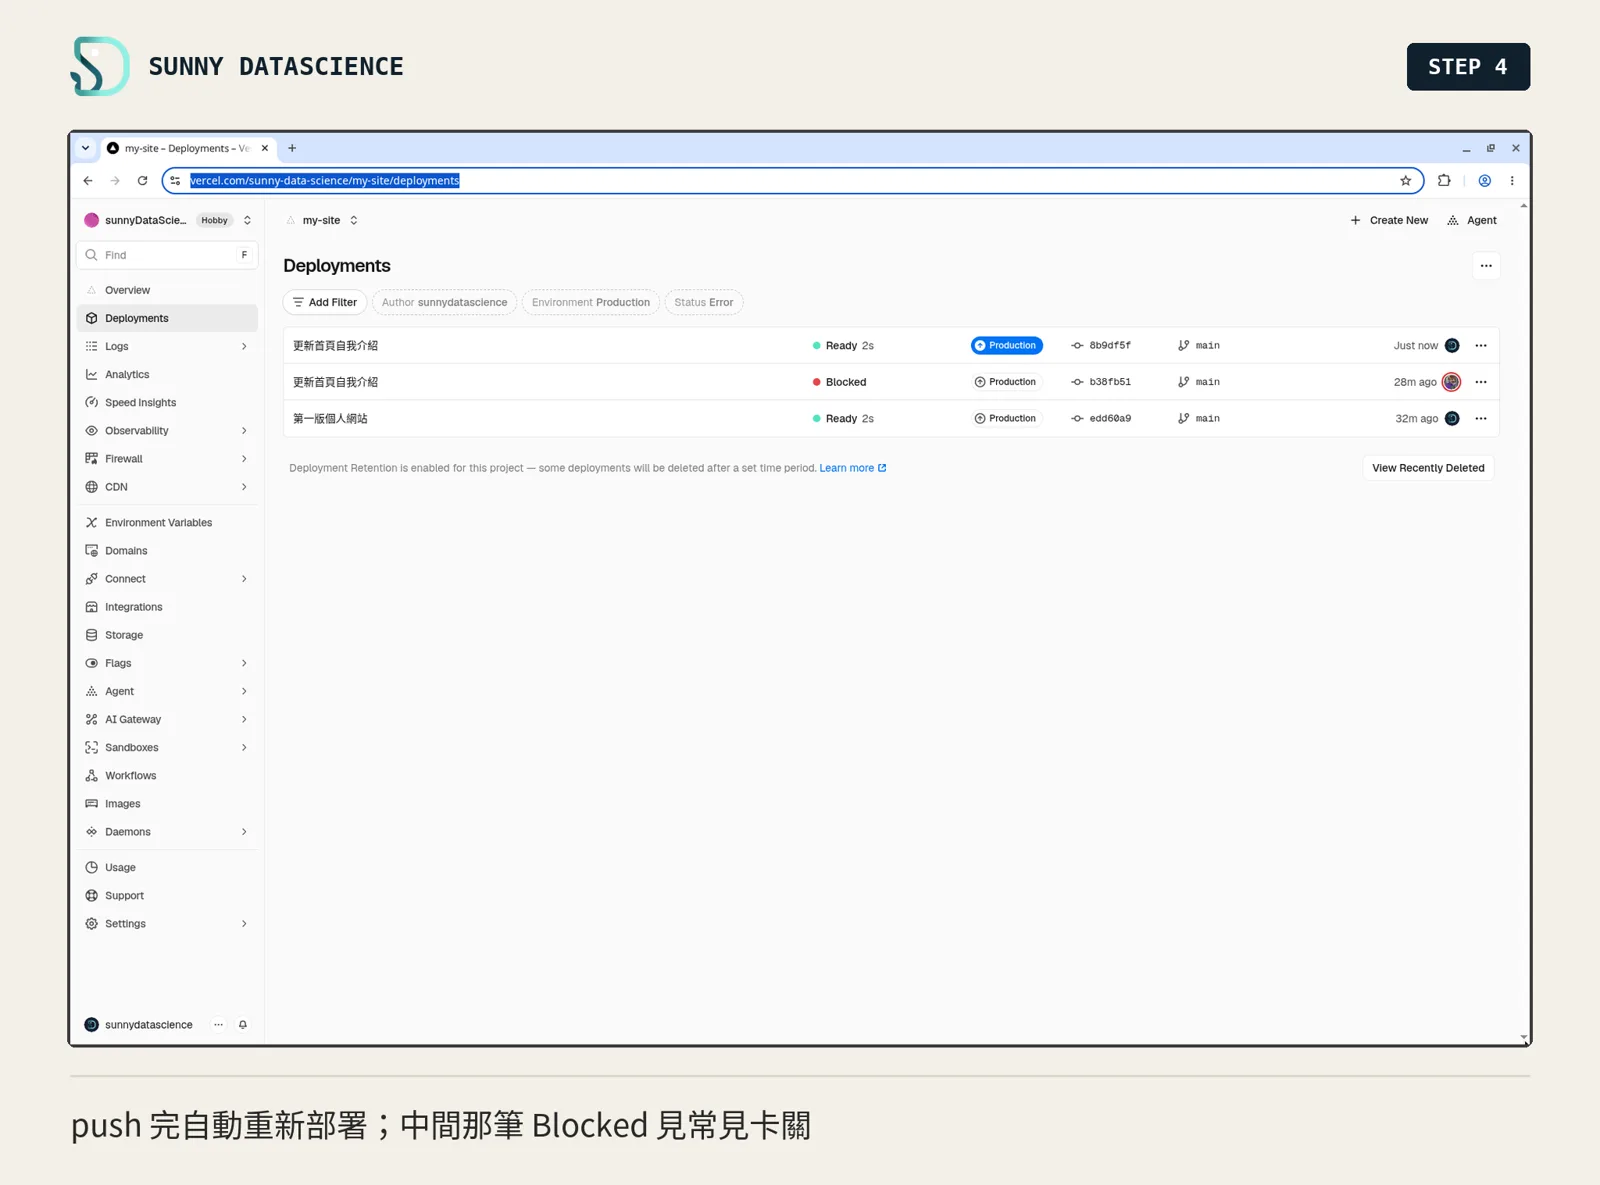Open Analytics in the sidebar
Screen dimensions: 1600x1185
coord(167,374)
